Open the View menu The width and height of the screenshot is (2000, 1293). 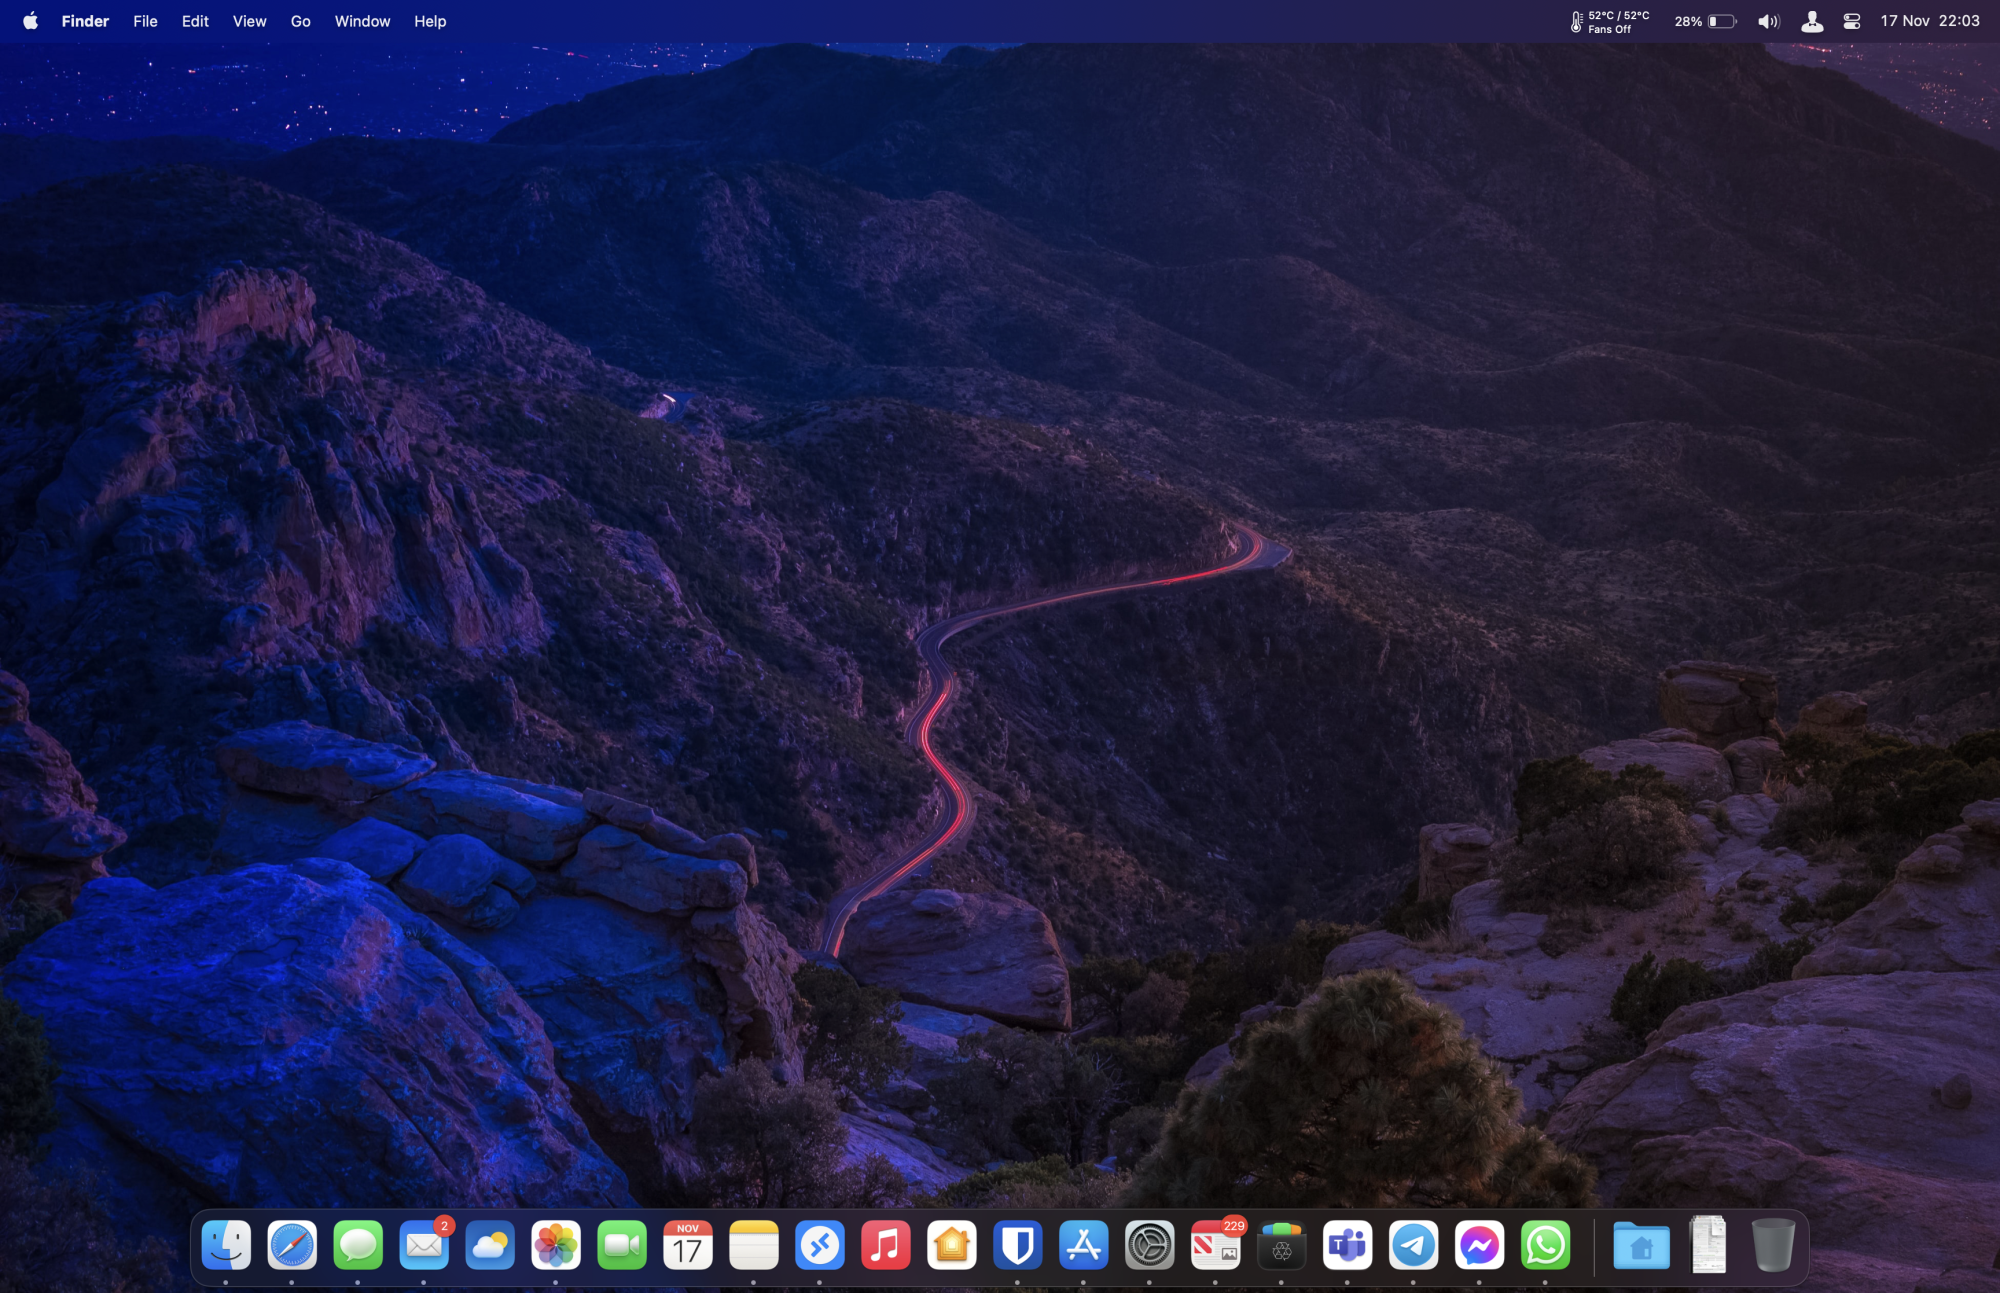(x=249, y=21)
